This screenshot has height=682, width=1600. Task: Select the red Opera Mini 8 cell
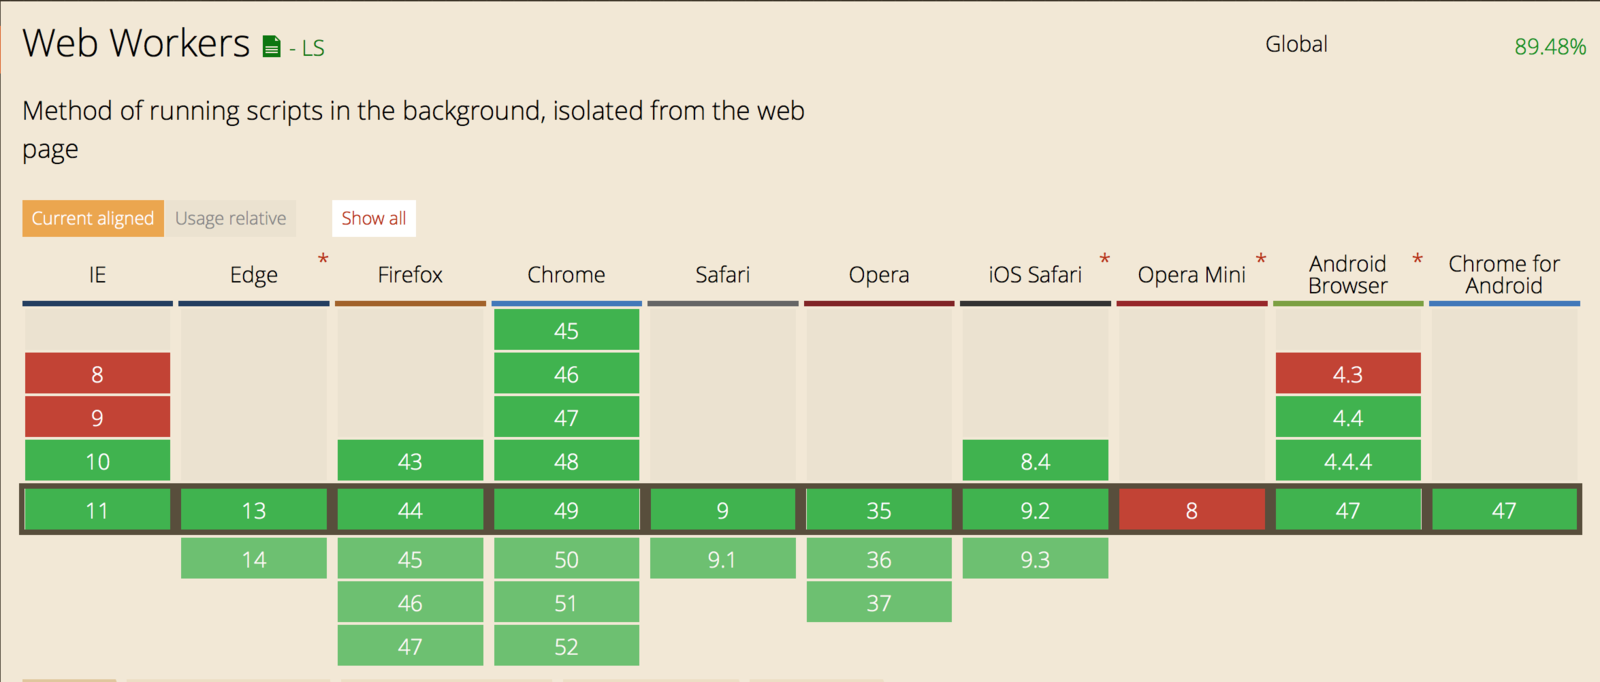[x=1191, y=510]
